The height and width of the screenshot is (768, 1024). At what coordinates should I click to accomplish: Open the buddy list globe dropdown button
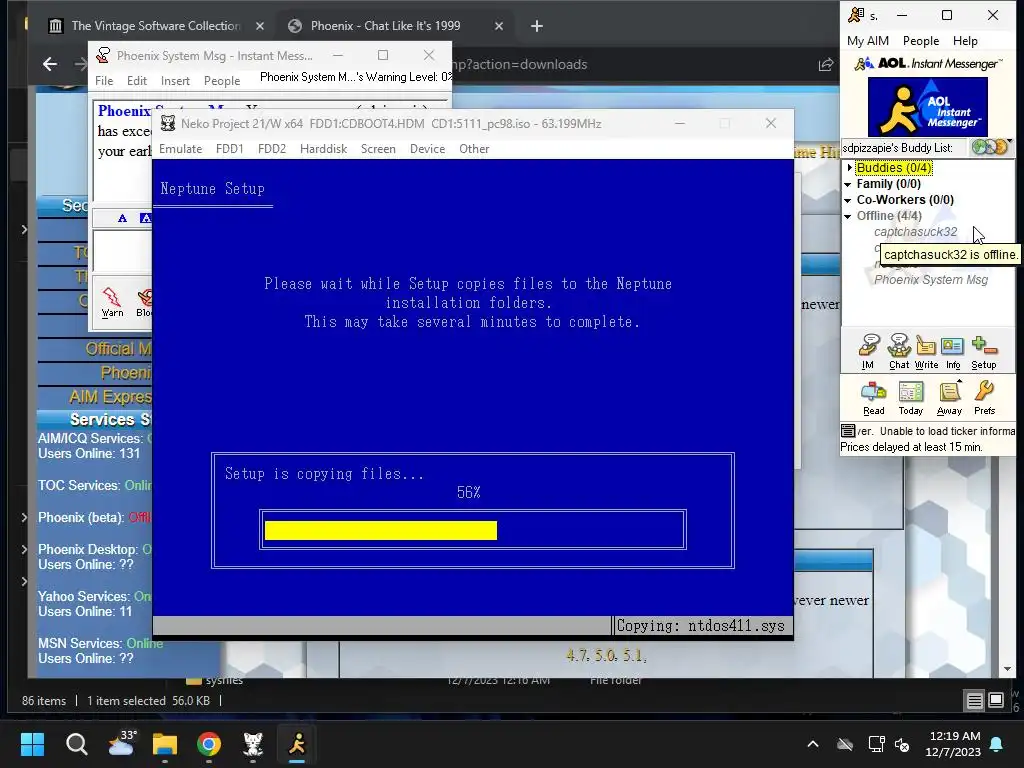[x=990, y=147]
